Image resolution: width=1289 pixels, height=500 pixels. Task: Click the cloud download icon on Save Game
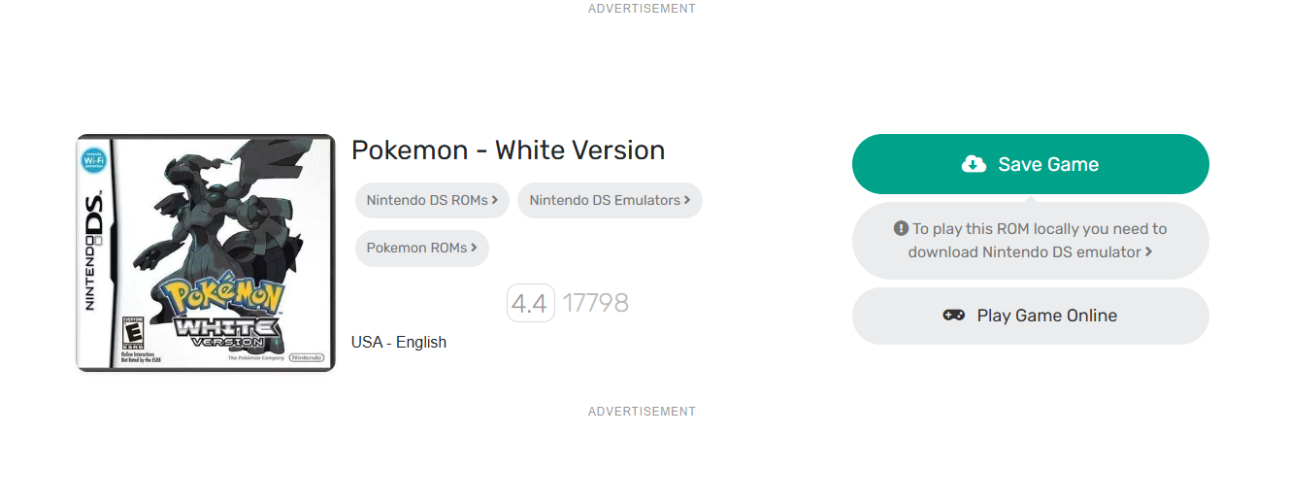[x=974, y=164]
